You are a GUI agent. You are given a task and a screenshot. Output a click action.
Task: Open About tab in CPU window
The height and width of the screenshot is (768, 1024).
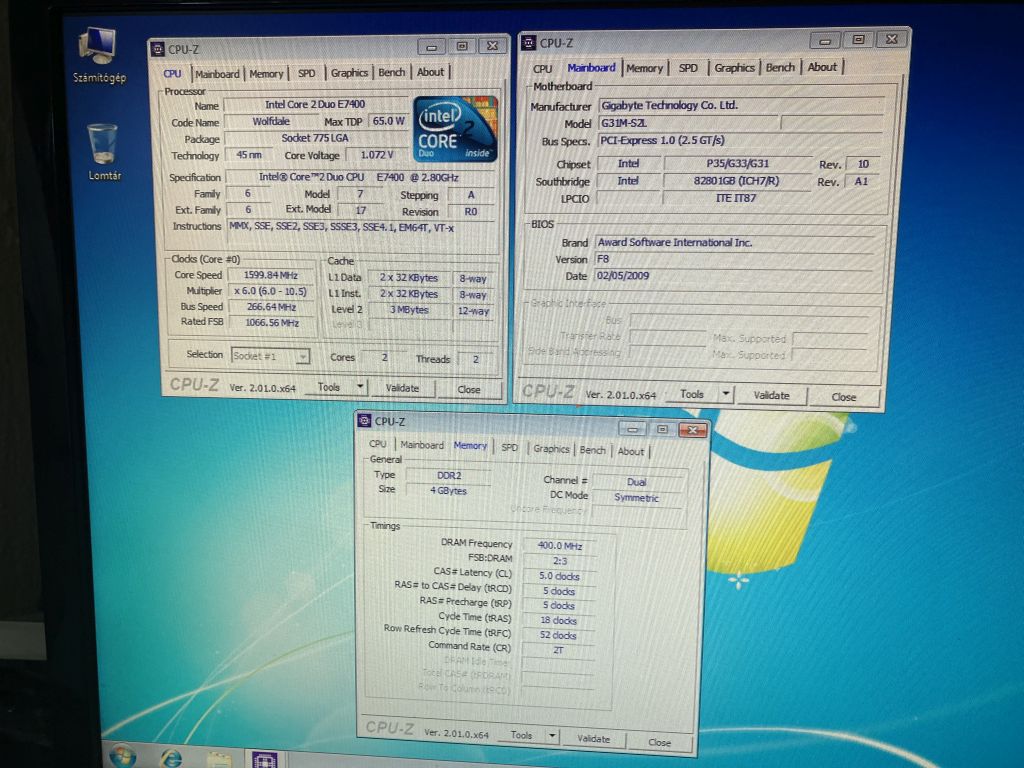(430, 72)
